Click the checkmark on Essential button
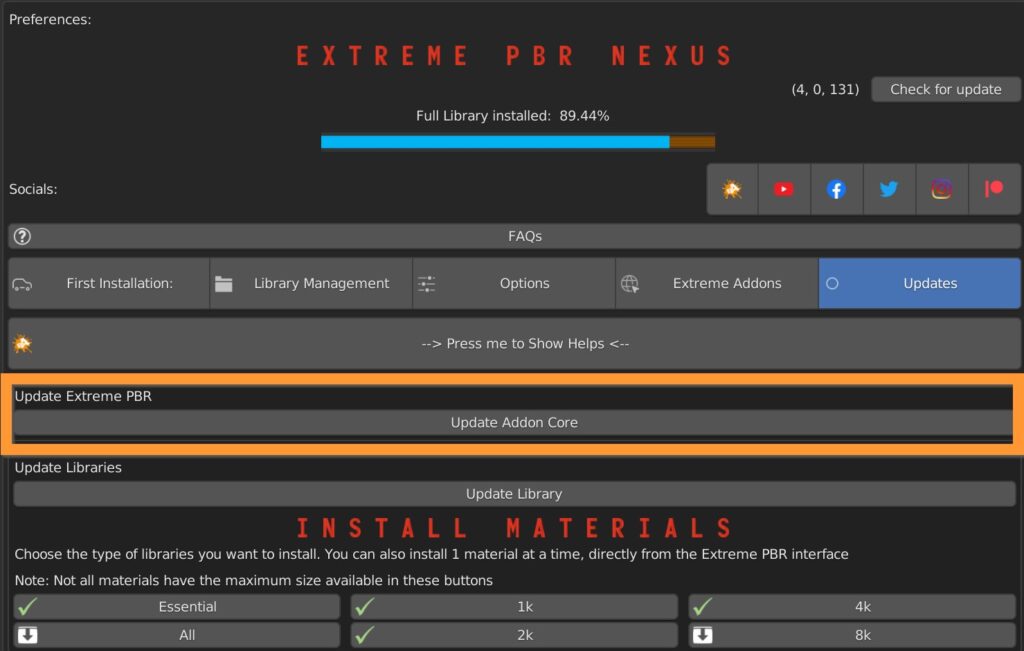Screen dimensions: 1024x651 (27, 607)
